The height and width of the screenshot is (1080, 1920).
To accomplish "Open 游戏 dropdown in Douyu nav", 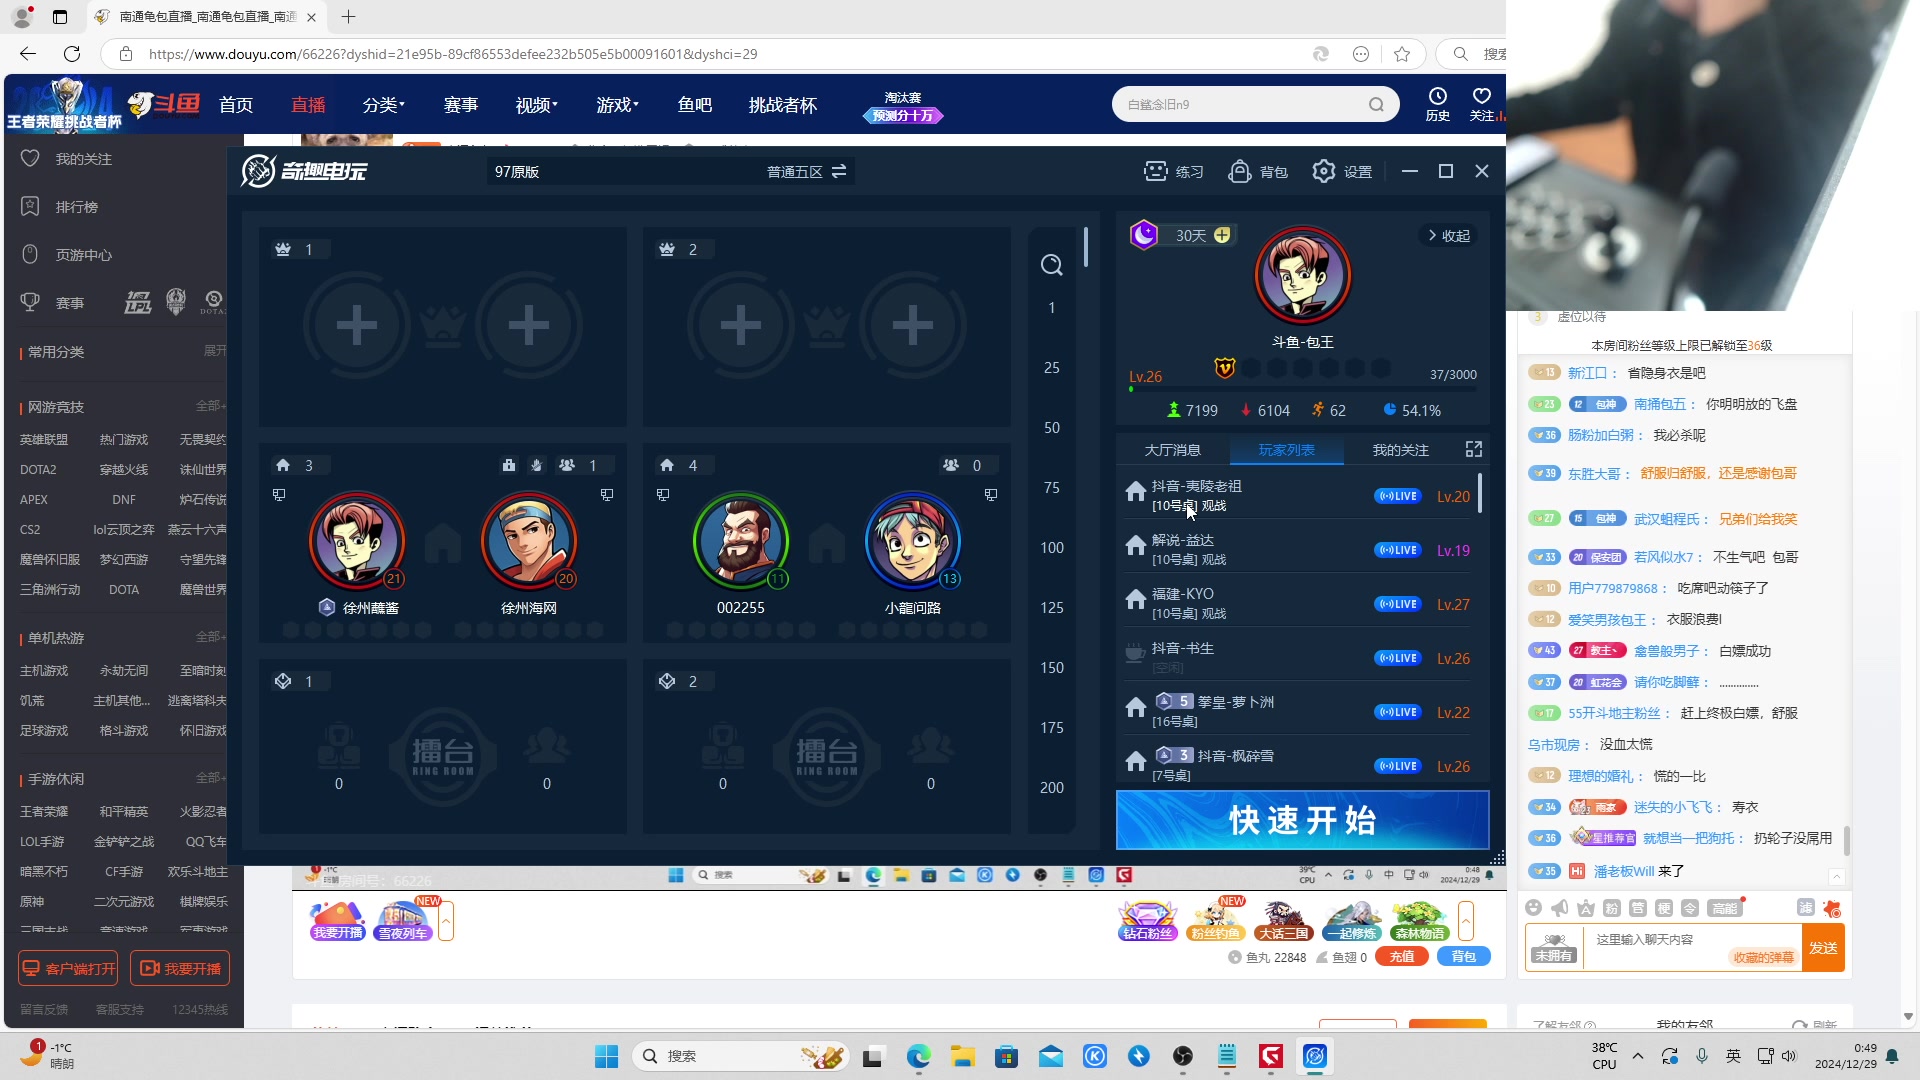I will click(x=617, y=105).
